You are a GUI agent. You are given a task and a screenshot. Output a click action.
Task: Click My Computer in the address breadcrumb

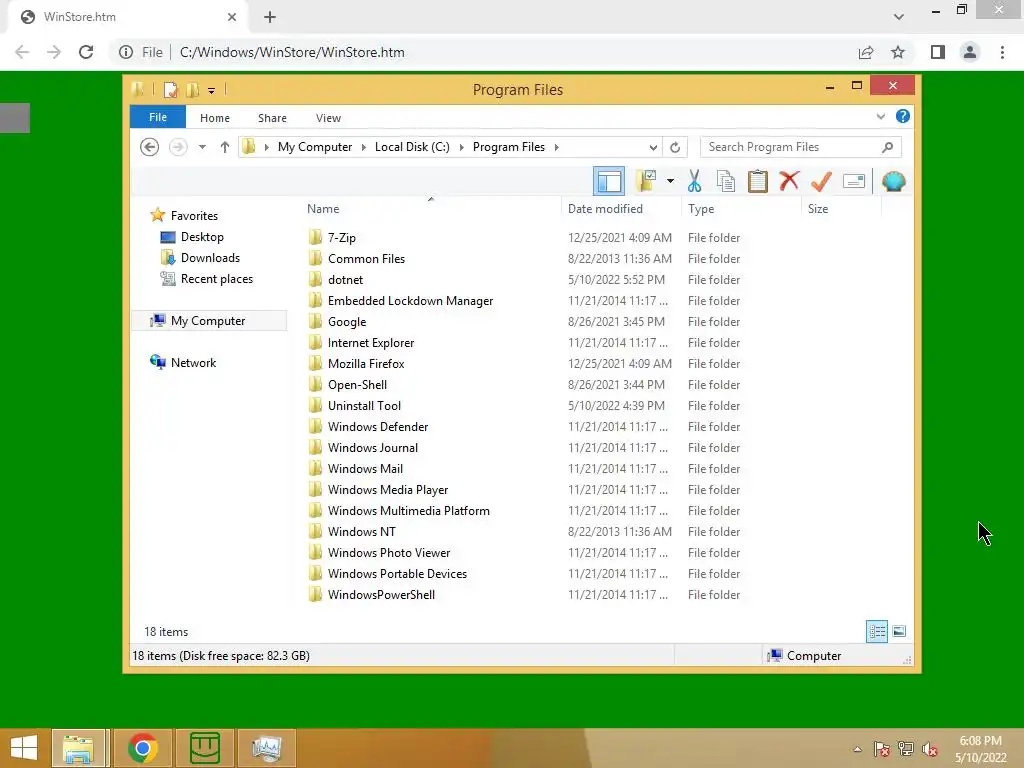(x=315, y=147)
